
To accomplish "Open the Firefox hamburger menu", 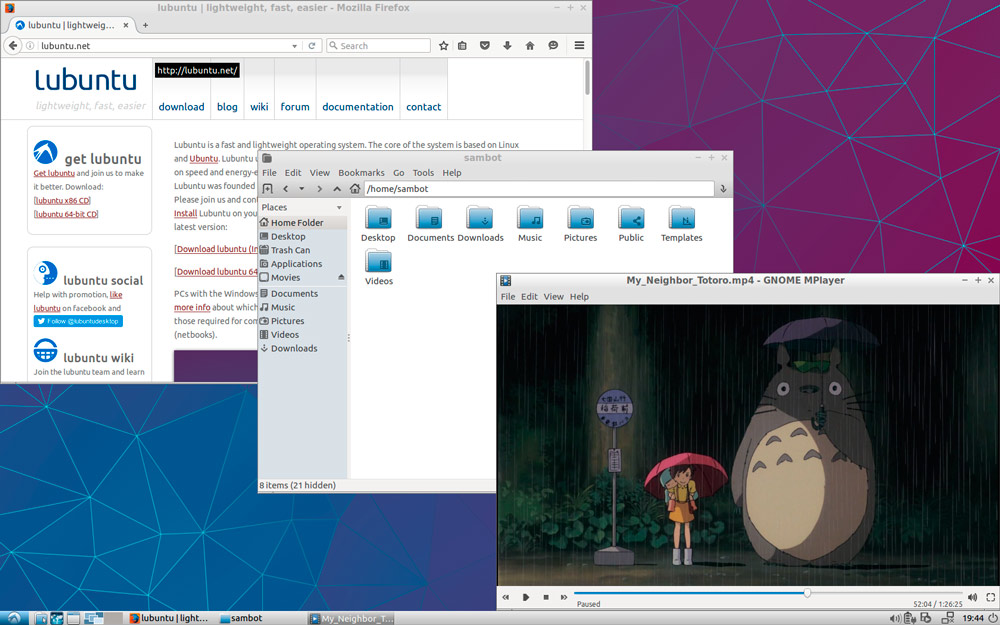I will (x=579, y=46).
